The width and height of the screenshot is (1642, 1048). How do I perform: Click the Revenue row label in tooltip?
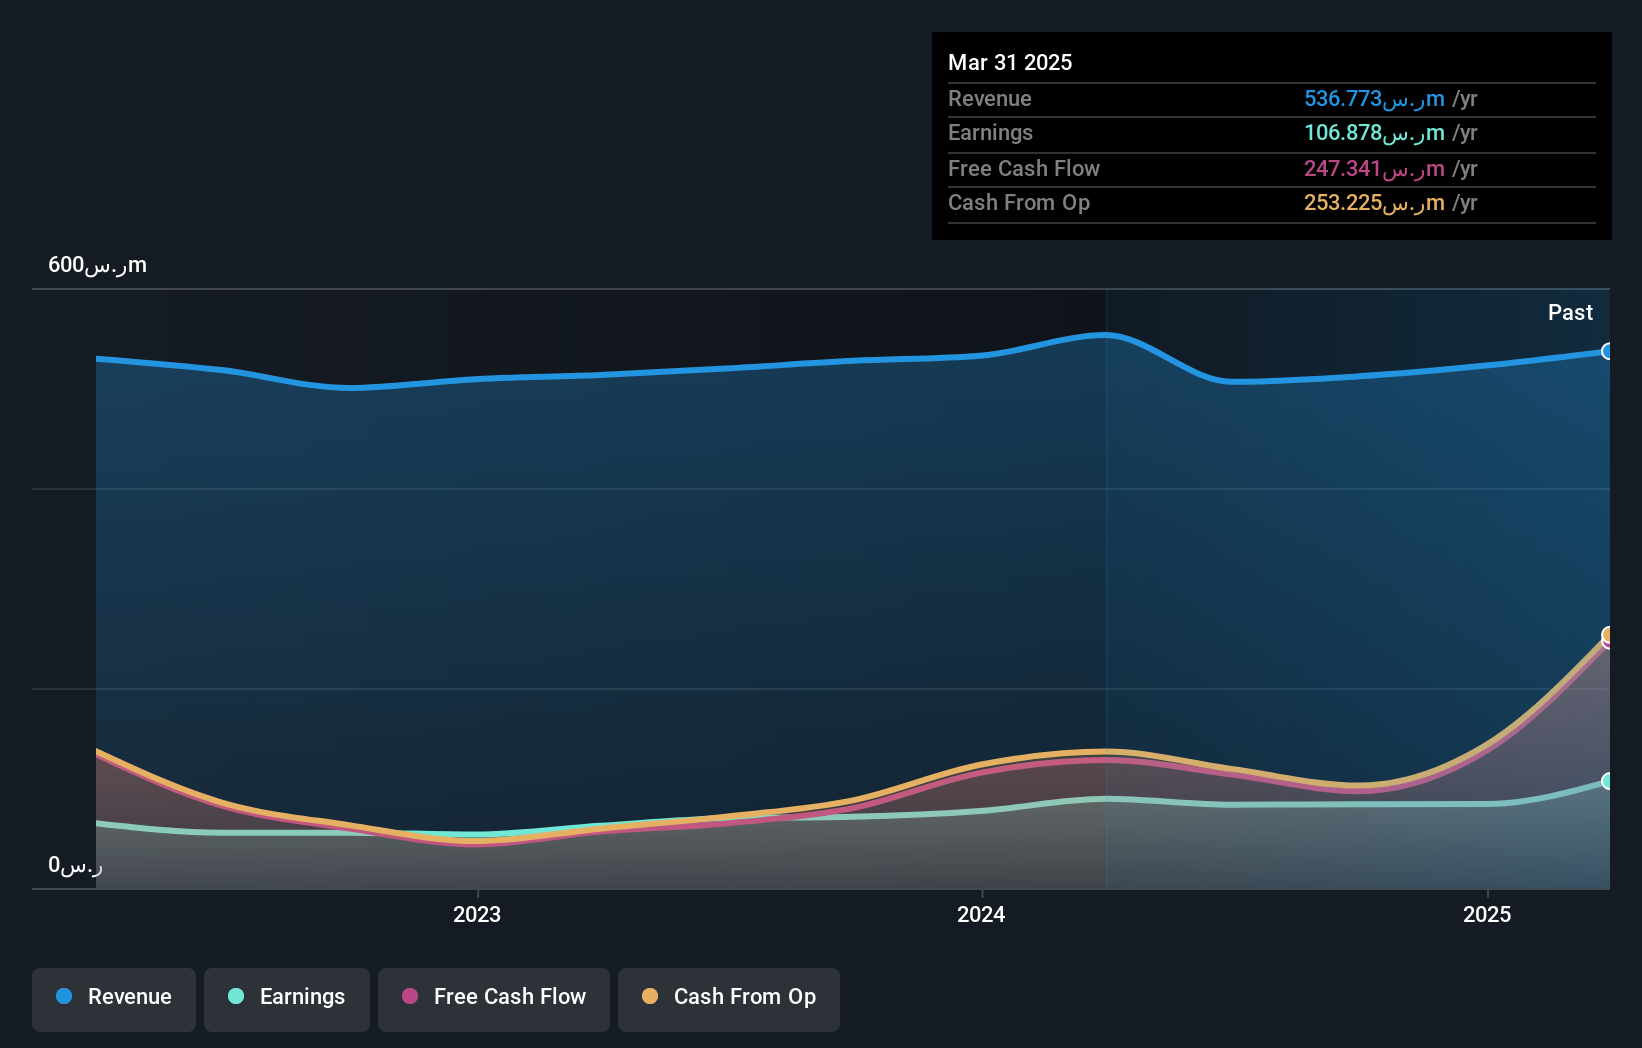coord(990,98)
